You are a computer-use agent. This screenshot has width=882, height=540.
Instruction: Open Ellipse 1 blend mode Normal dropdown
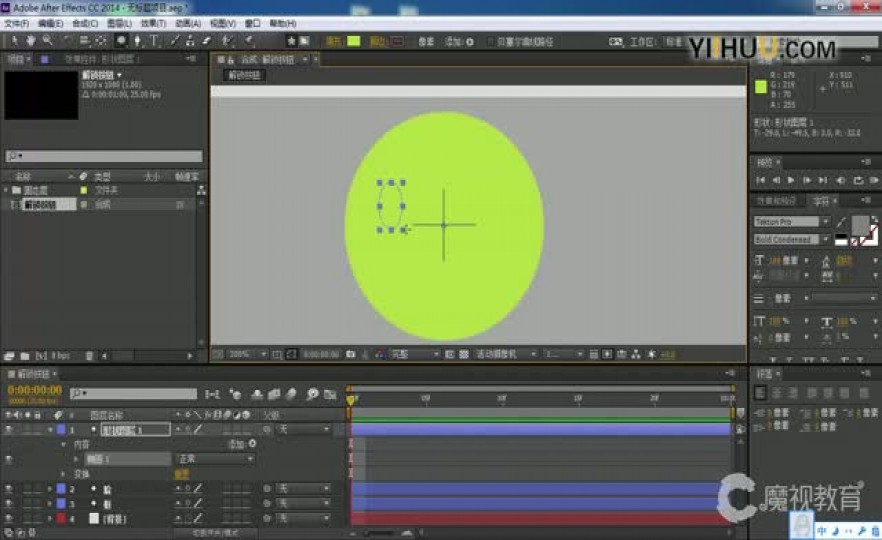[x=215, y=459]
